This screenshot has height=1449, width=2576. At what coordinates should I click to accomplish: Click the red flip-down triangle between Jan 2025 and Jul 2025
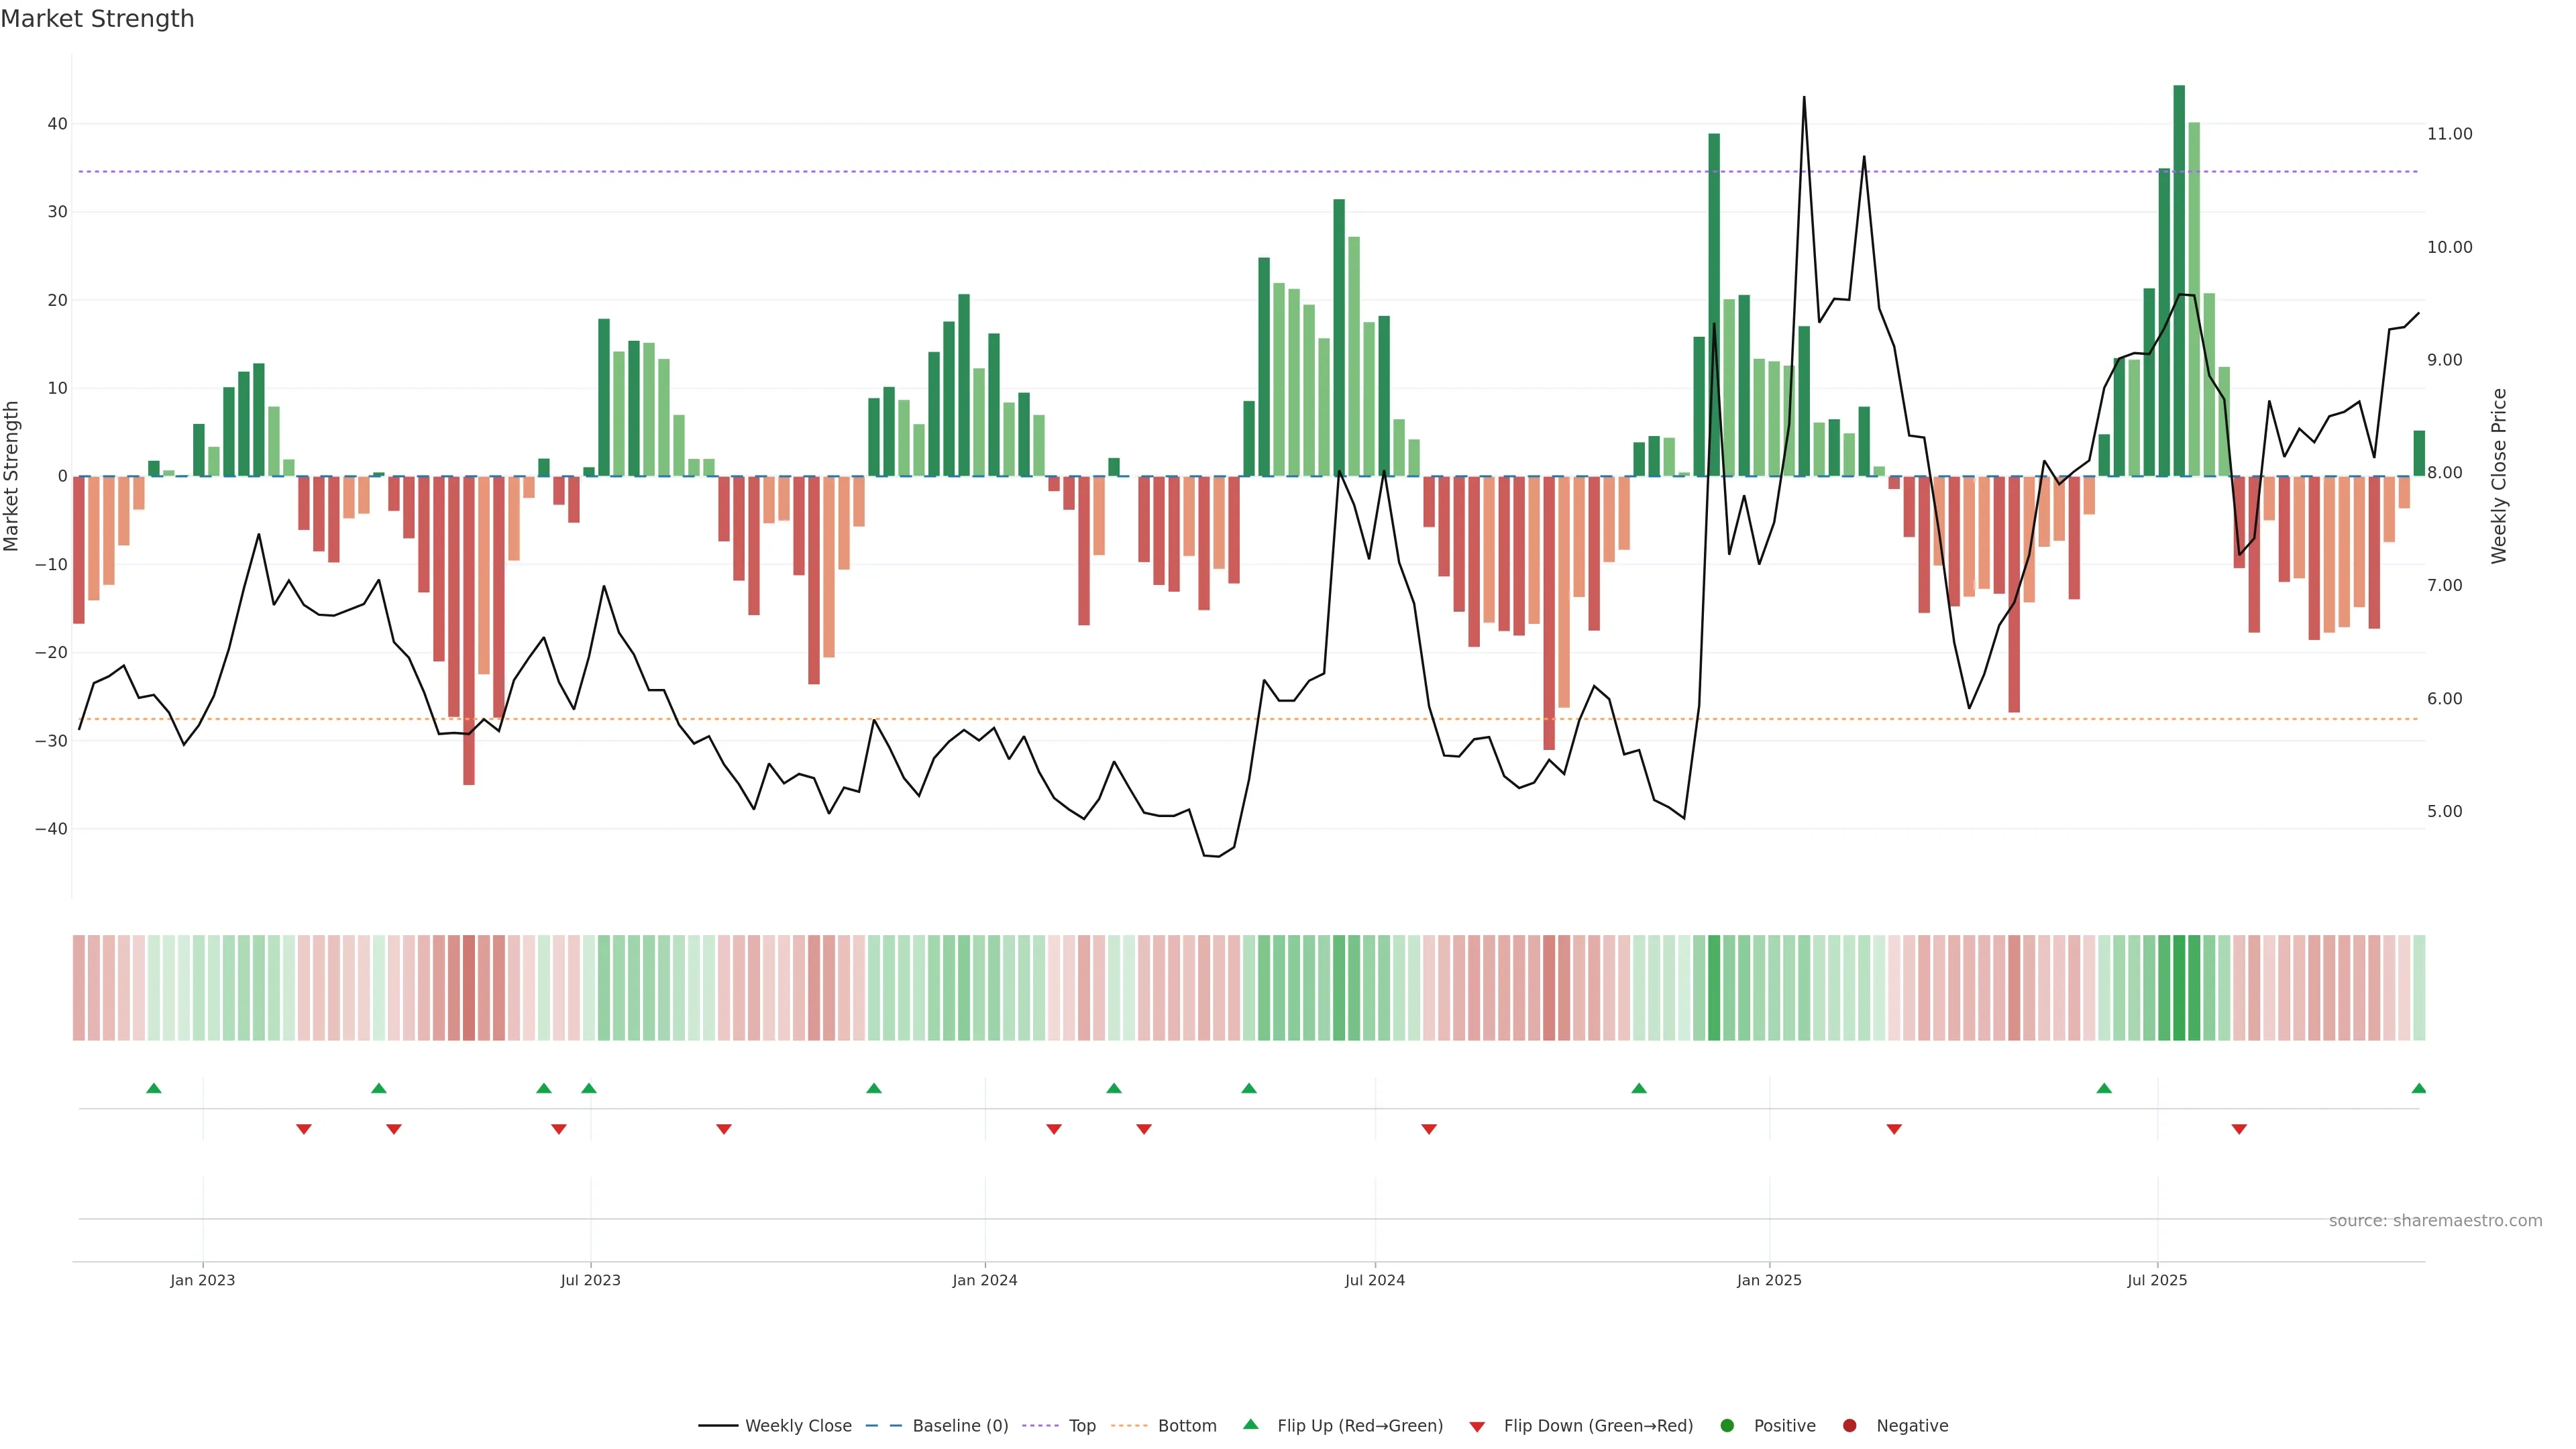pyautogui.click(x=1894, y=1129)
